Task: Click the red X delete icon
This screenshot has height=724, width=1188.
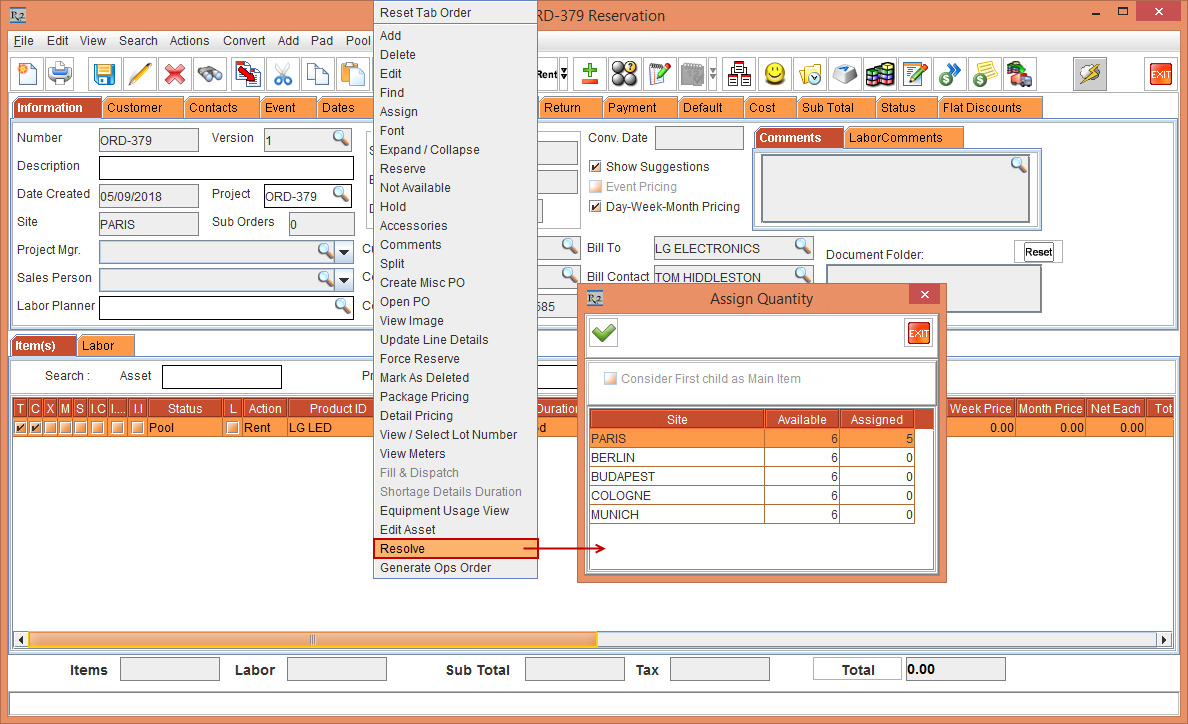Action: click(175, 74)
